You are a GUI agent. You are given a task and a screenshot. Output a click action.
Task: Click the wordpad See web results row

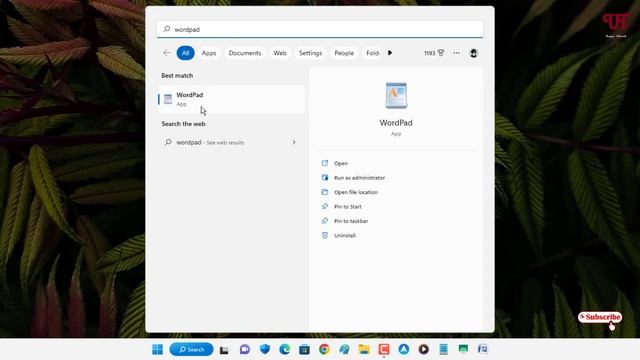231,142
